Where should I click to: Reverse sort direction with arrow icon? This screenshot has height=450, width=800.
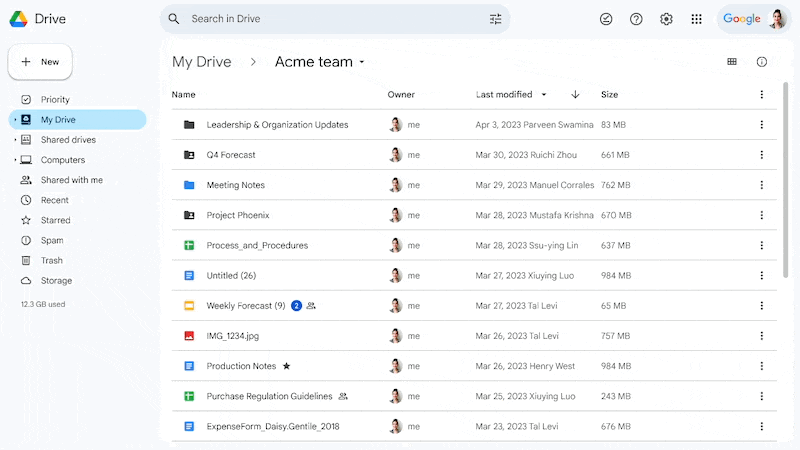[575, 94]
